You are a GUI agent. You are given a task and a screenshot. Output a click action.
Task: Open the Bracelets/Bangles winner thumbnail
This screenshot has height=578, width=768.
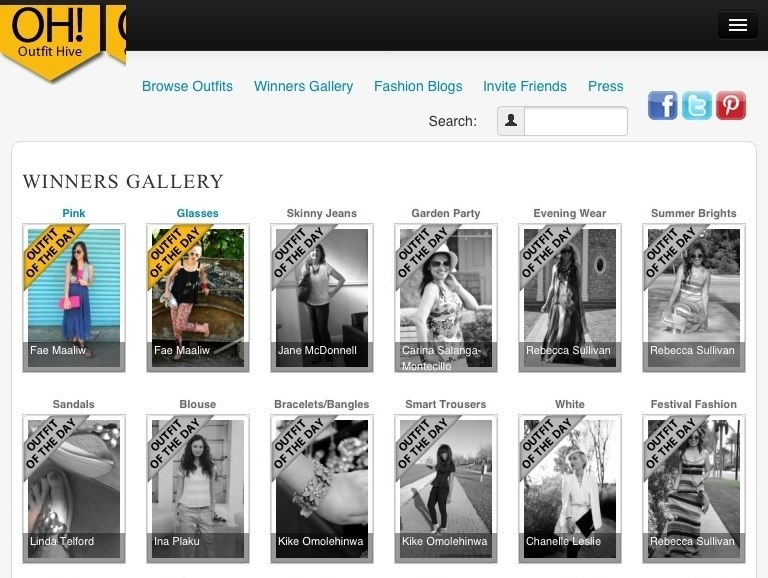(322, 488)
